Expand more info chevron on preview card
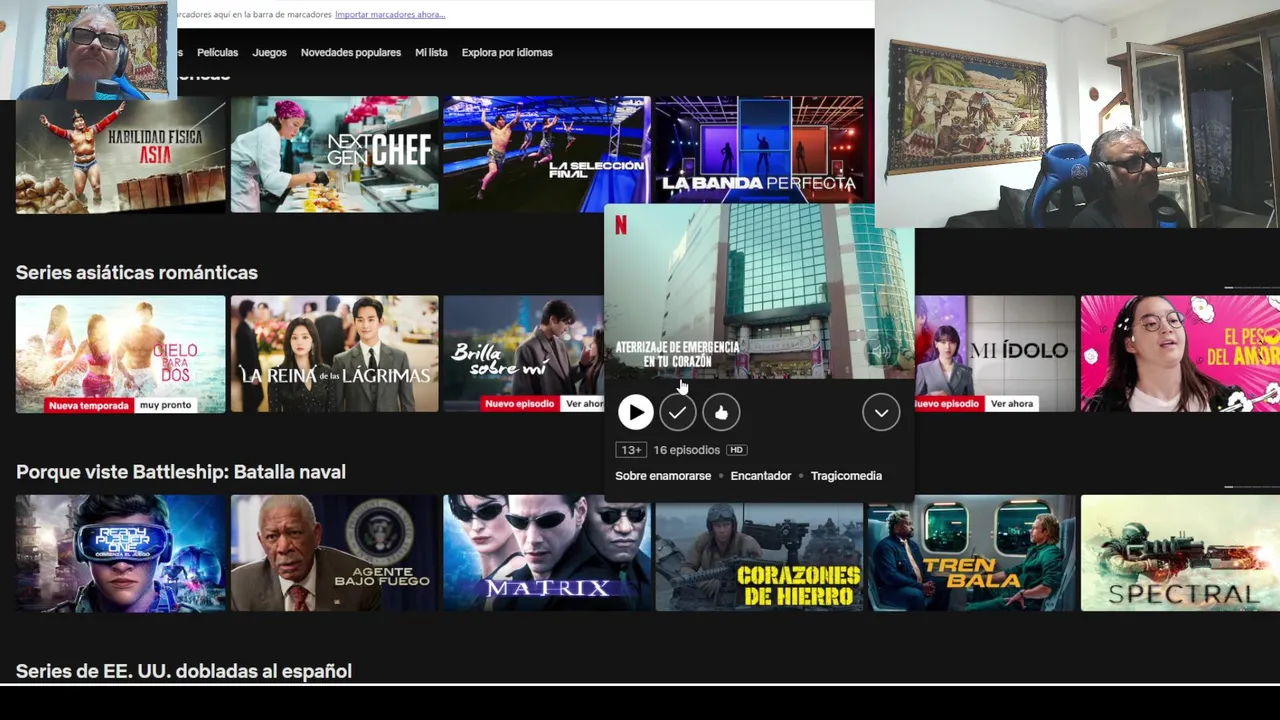1280x720 pixels. (881, 412)
